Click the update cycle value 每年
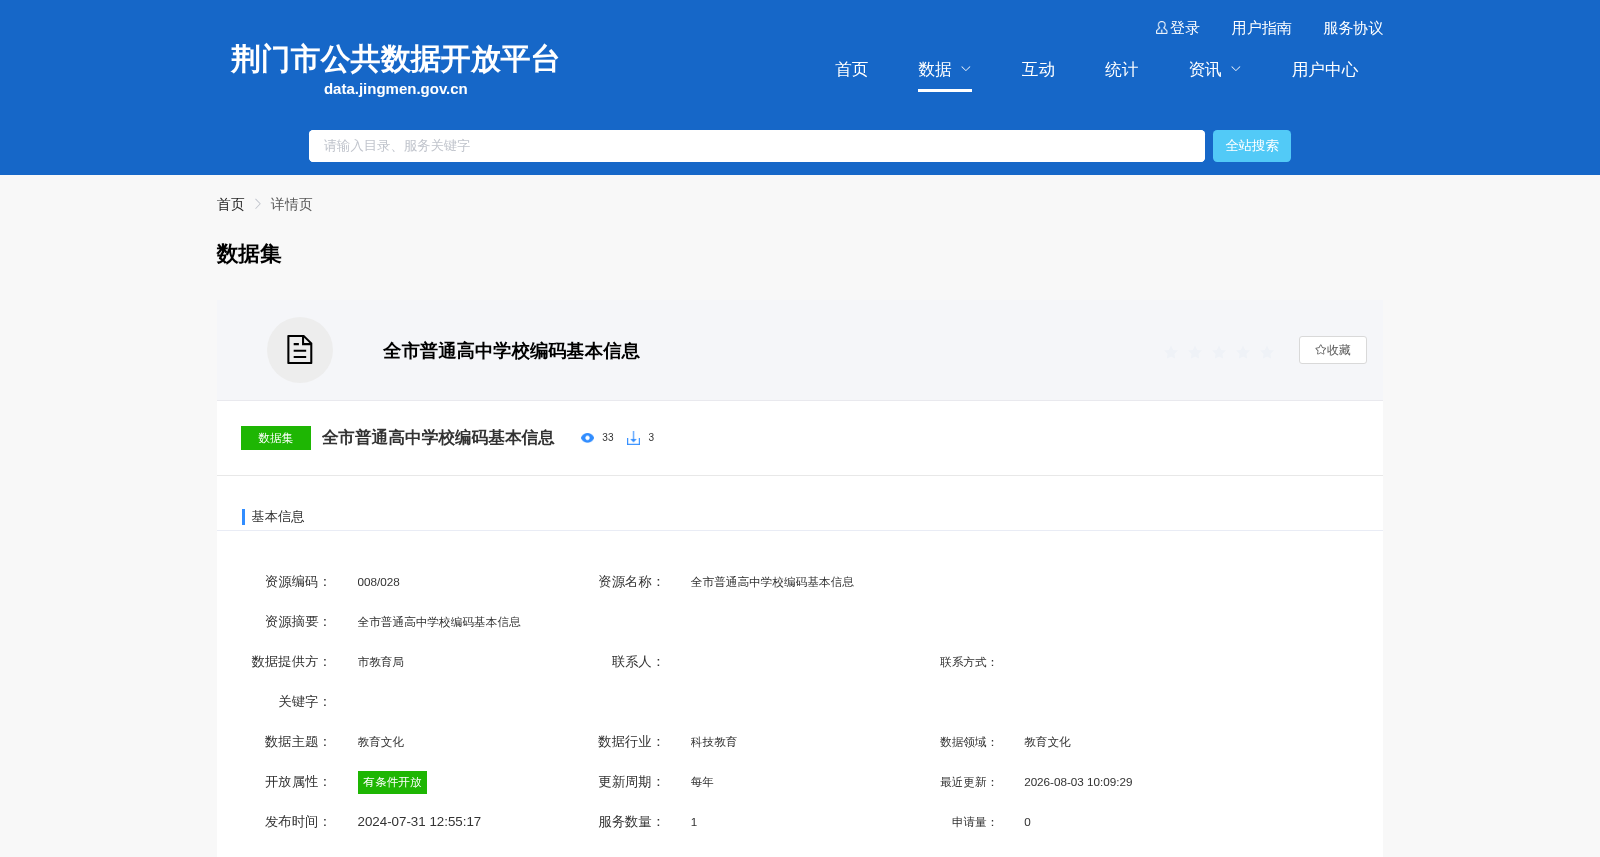The image size is (1600, 857). pos(702,782)
